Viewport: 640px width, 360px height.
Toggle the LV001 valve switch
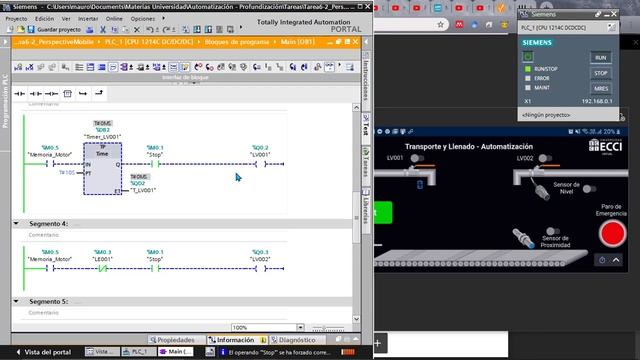pyautogui.click(x=417, y=158)
